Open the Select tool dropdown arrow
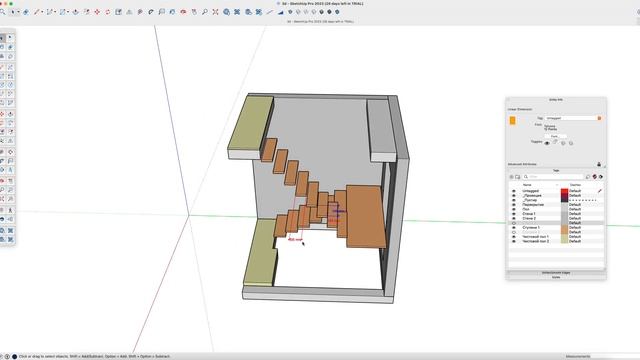This screenshot has width=640, height=360. pyautogui.click(x=18, y=12)
